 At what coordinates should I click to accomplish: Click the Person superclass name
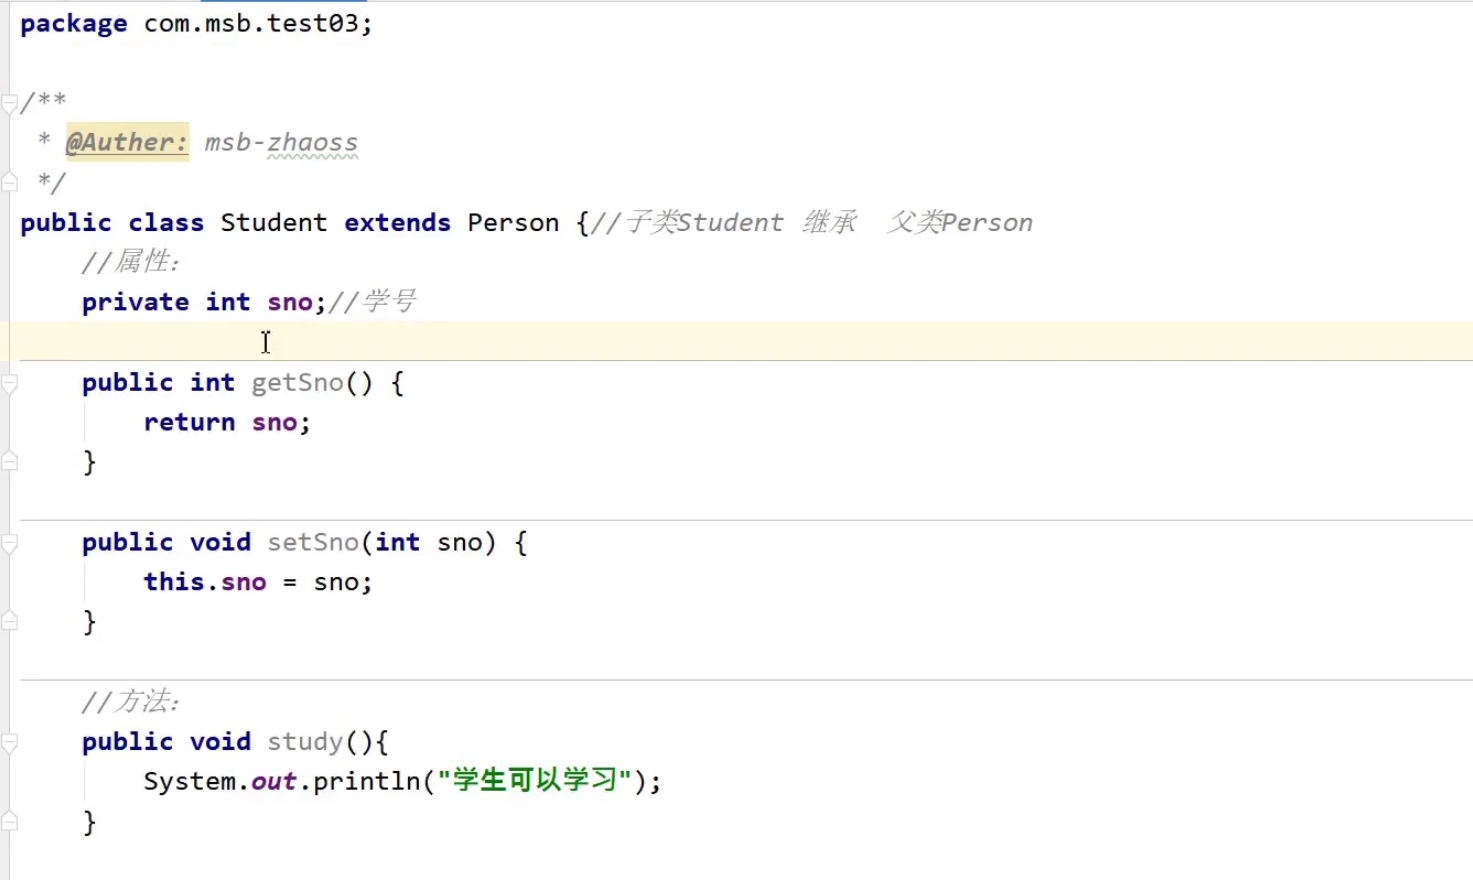click(x=513, y=222)
